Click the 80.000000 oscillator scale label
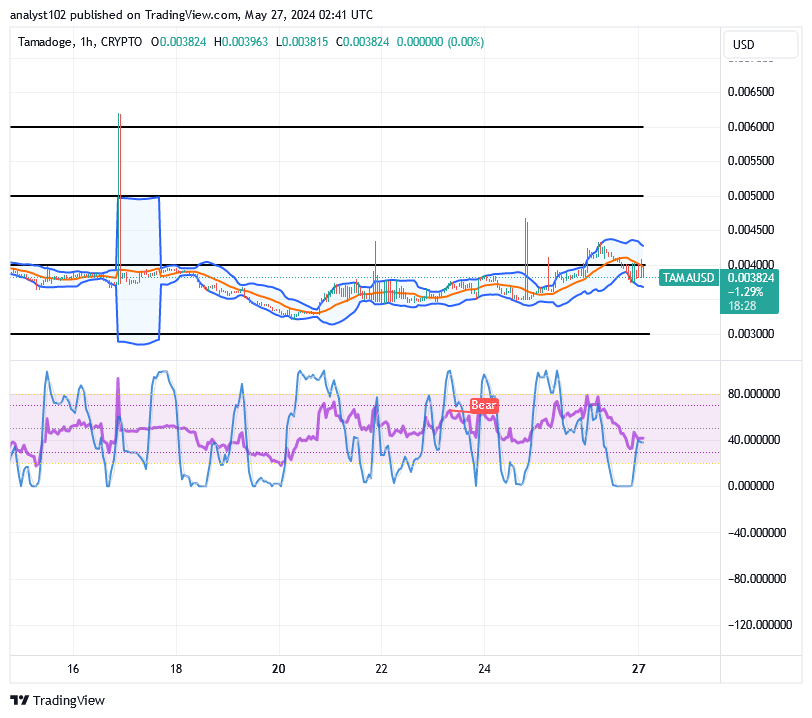 click(x=751, y=394)
